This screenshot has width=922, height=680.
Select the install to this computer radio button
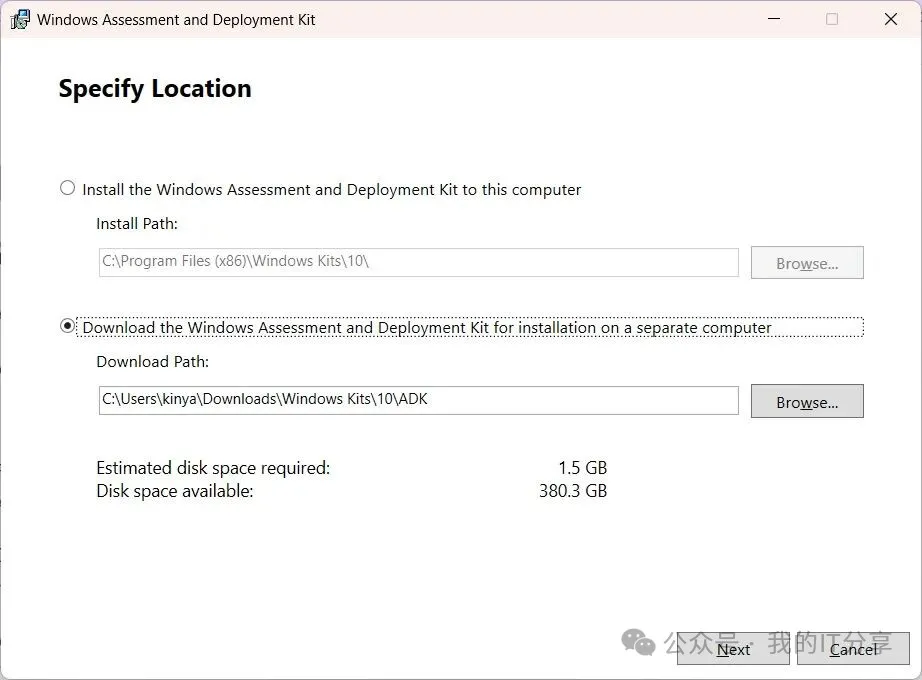click(x=68, y=188)
